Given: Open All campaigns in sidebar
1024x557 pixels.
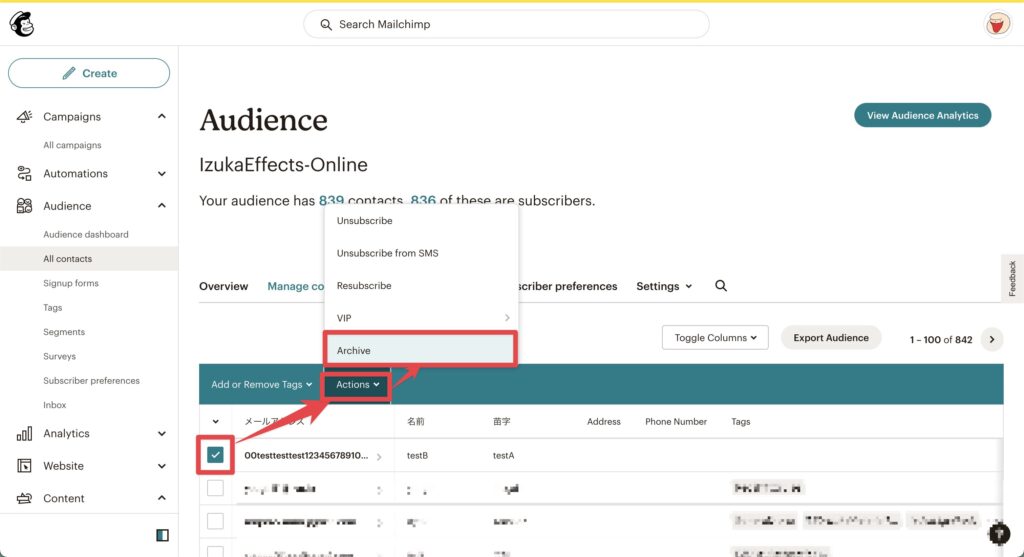Looking at the screenshot, I should 72,145.
